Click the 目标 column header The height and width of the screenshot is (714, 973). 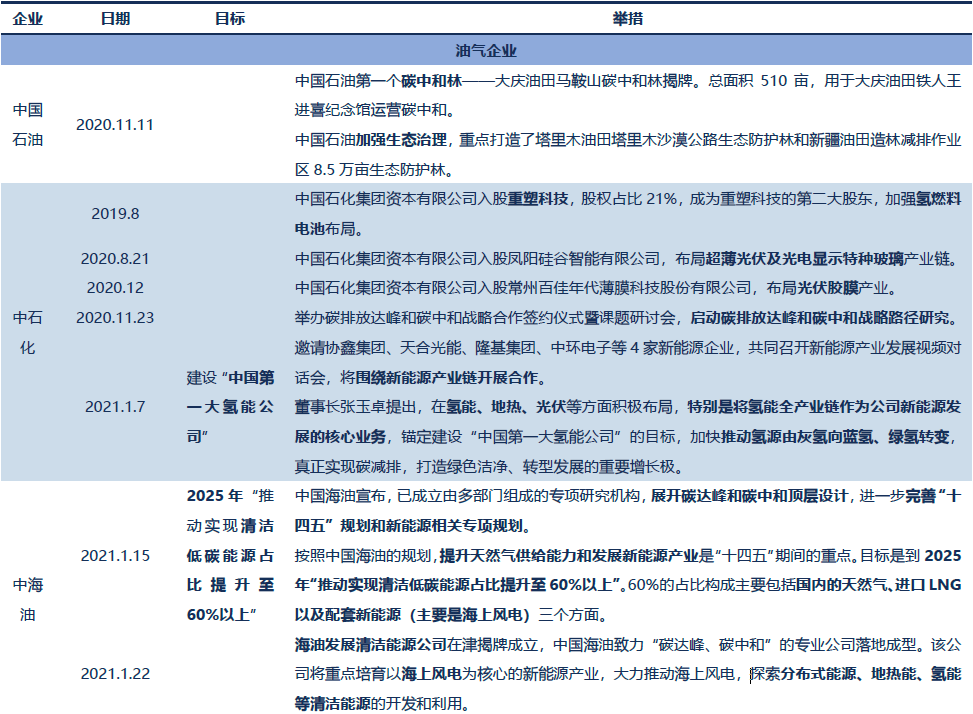pyautogui.click(x=230, y=19)
